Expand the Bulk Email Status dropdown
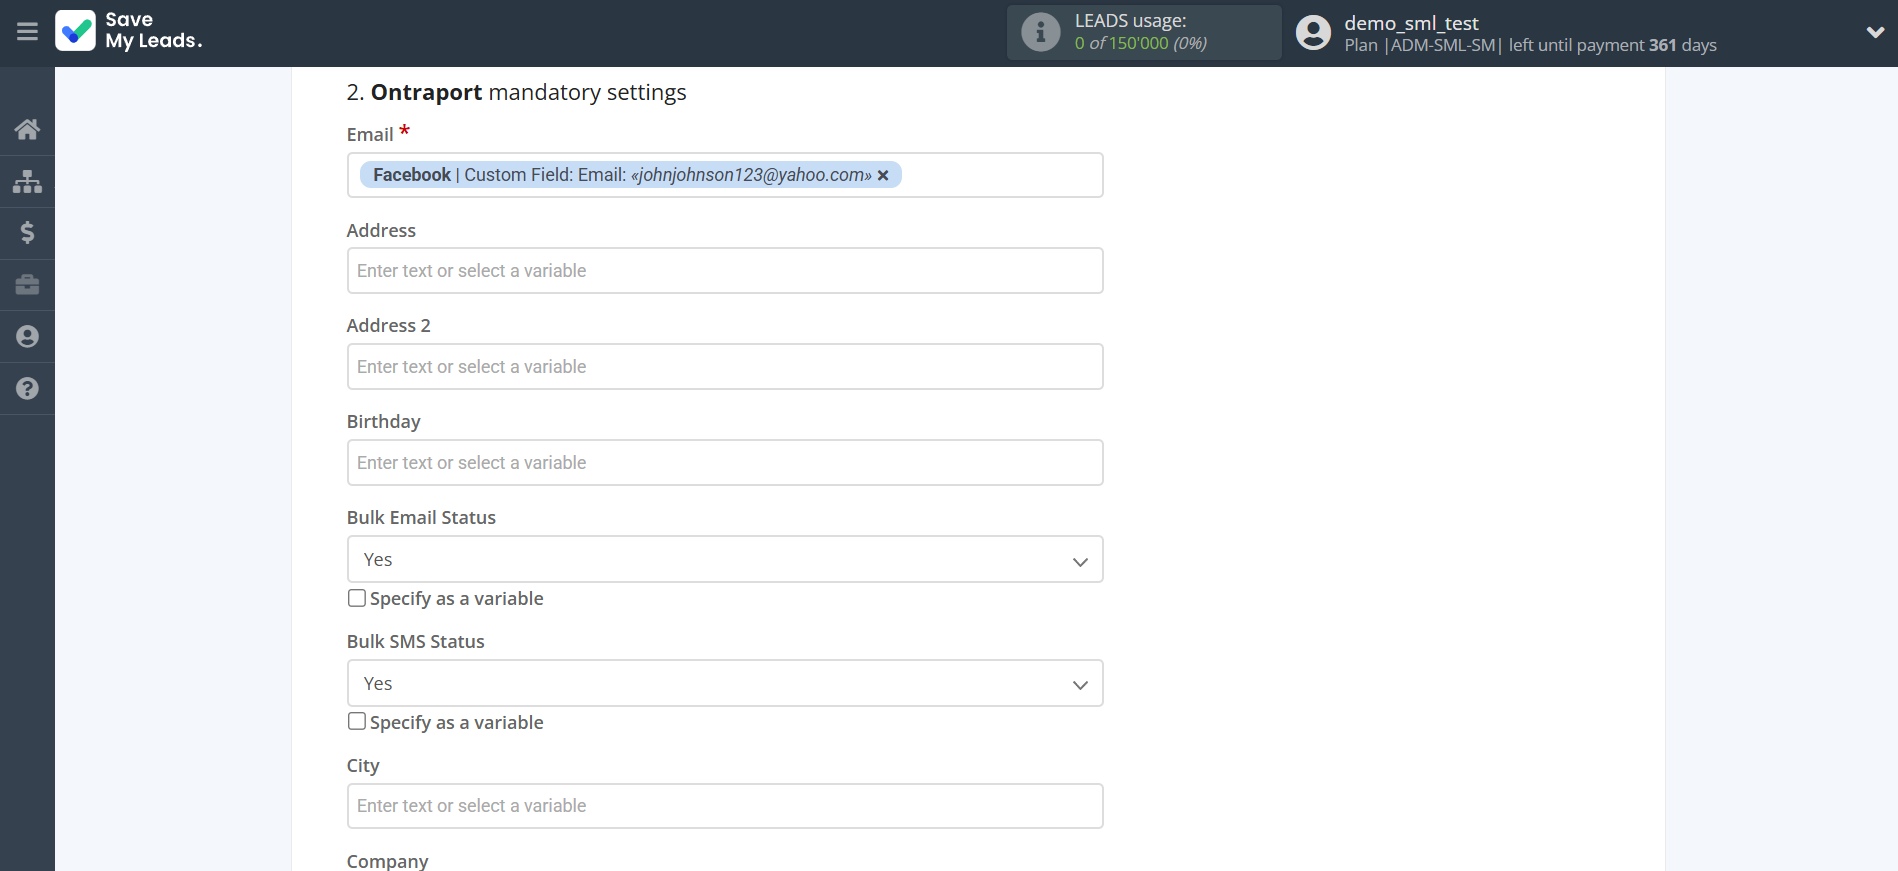 pyautogui.click(x=724, y=559)
